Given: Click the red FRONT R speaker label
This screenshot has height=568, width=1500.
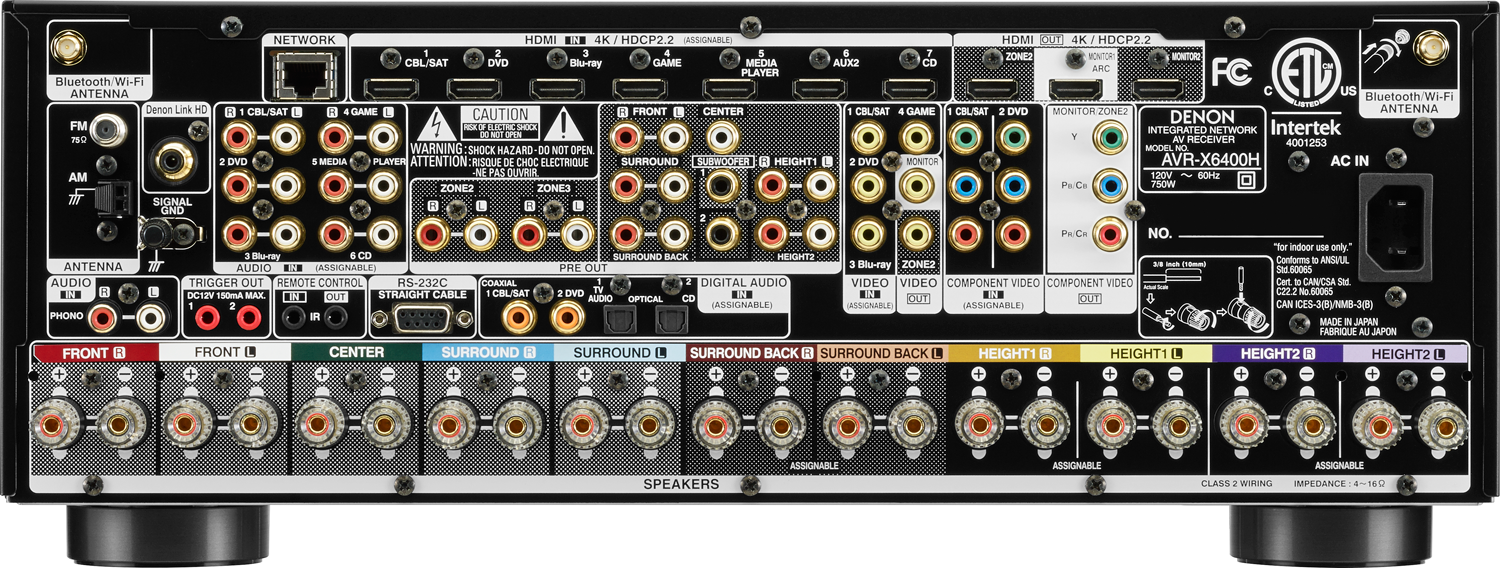Looking at the screenshot, I should [95, 353].
